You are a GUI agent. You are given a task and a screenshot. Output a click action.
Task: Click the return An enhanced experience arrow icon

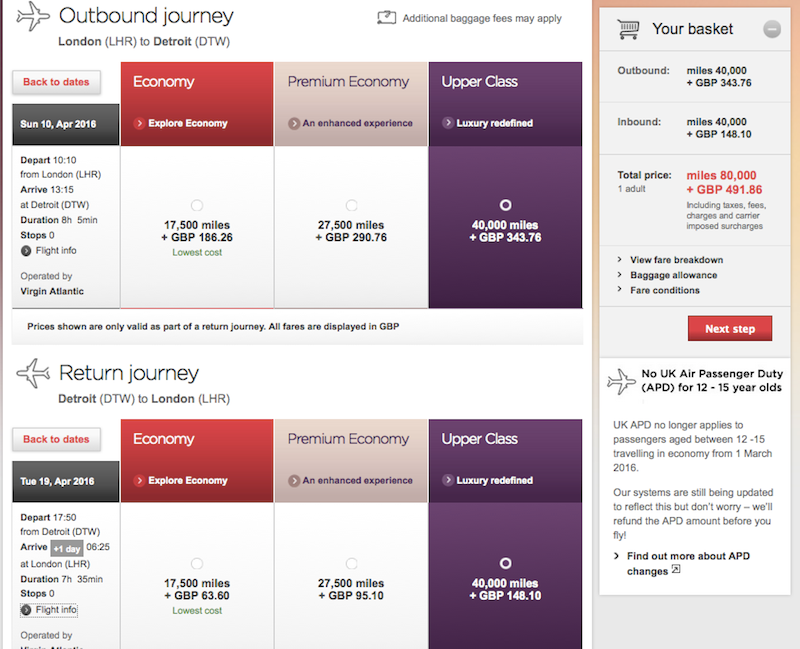click(x=294, y=481)
